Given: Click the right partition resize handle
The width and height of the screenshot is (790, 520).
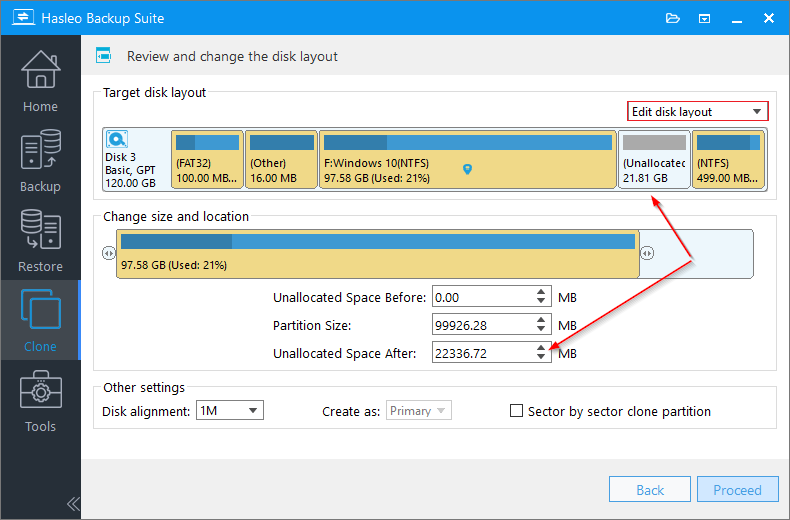Looking at the screenshot, I should [x=647, y=253].
